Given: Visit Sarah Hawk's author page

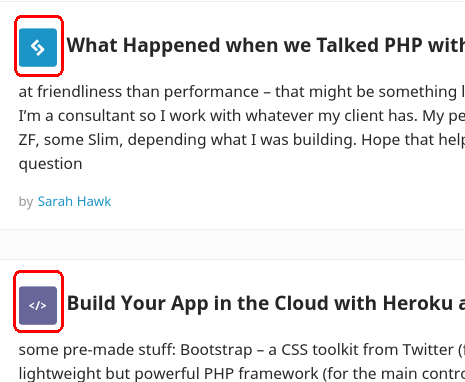Looking at the screenshot, I should 74,201.
